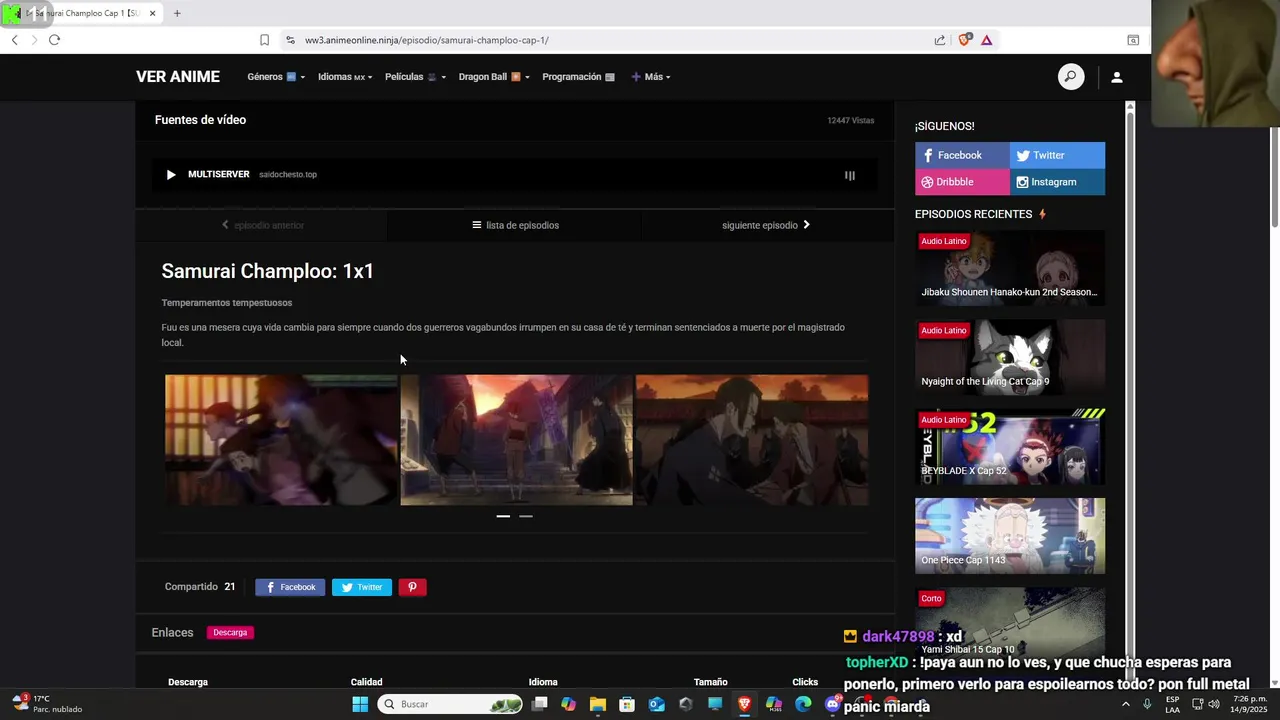
Task: Select second gallery carousel indicator
Action: 526,516
